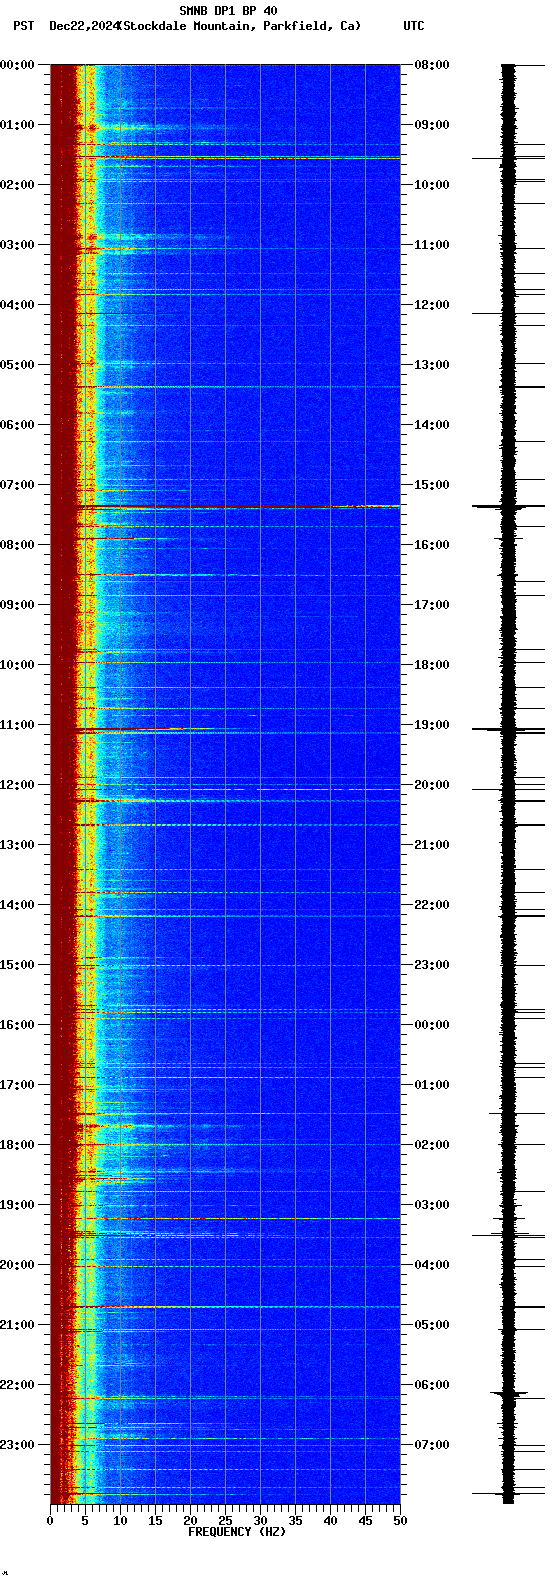Click the PST time label "07:00"
Screen dimensions: 552x1584
17,485
